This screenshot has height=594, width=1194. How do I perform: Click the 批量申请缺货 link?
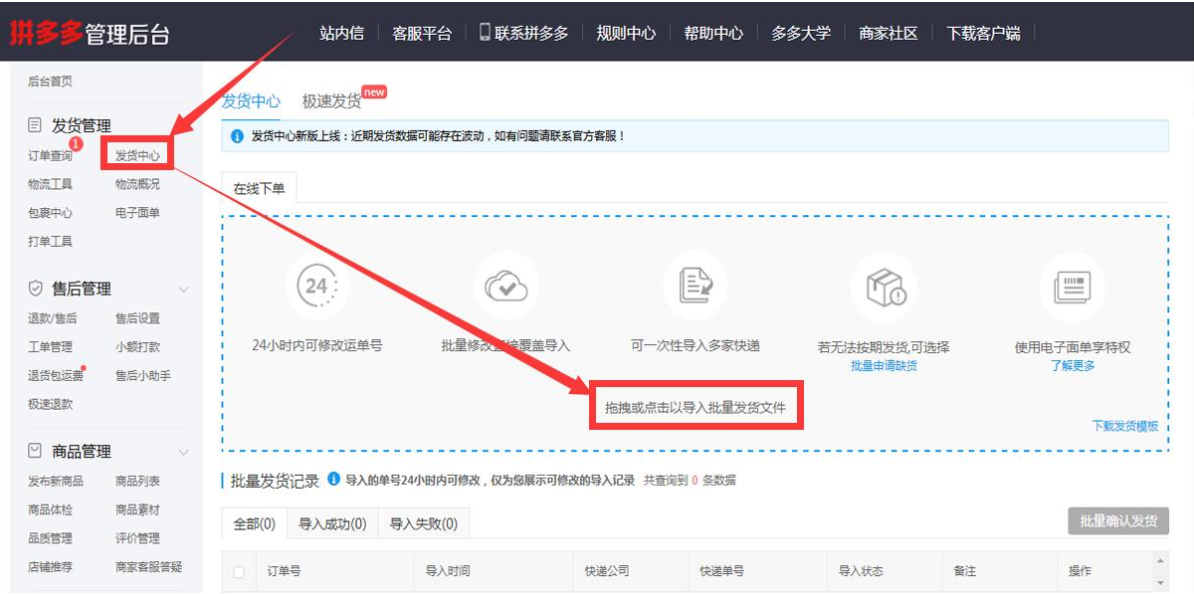pos(883,366)
